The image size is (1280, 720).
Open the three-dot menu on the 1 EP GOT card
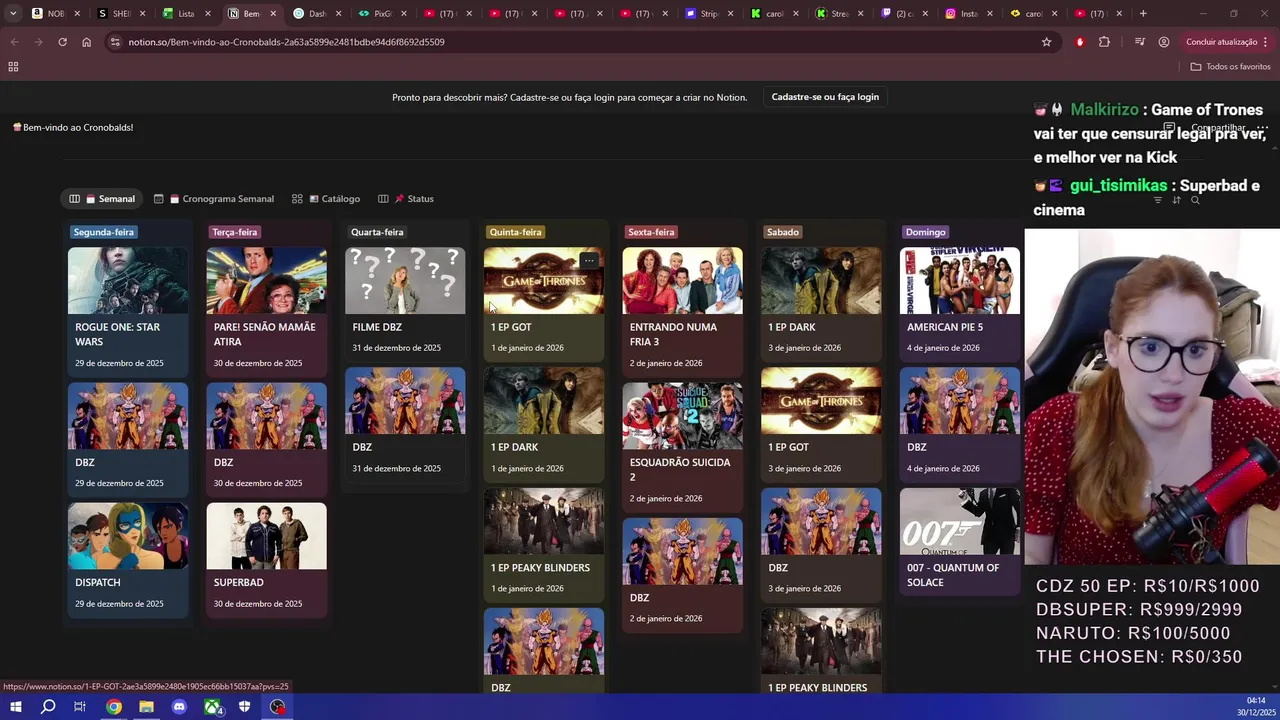[x=589, y=261]
